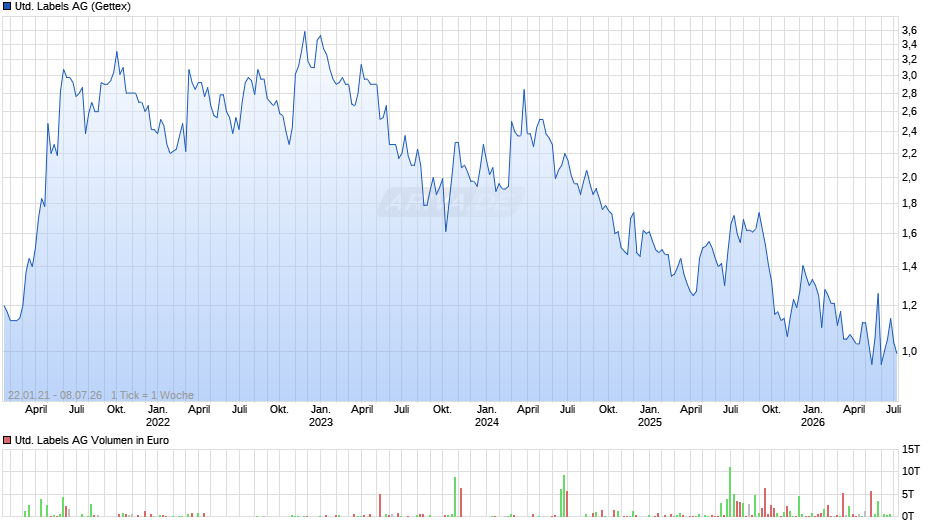Image resolution: width=940 pixels, height=526 pixels.
Task: Click the 1,8 price axis label
Action: pos(909,204)
